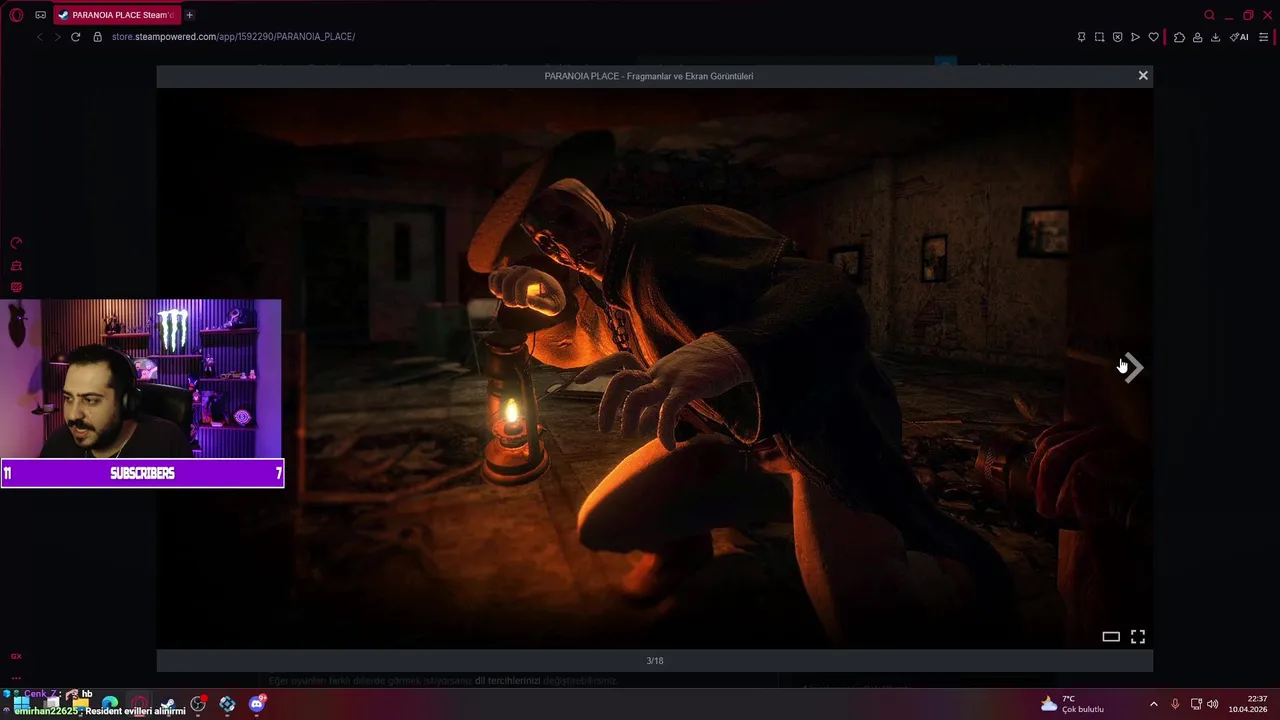Open OBS Studio from taskbar
Image resolution: width=1280 pixels, height=720 pixels.
tap(198, 704)
